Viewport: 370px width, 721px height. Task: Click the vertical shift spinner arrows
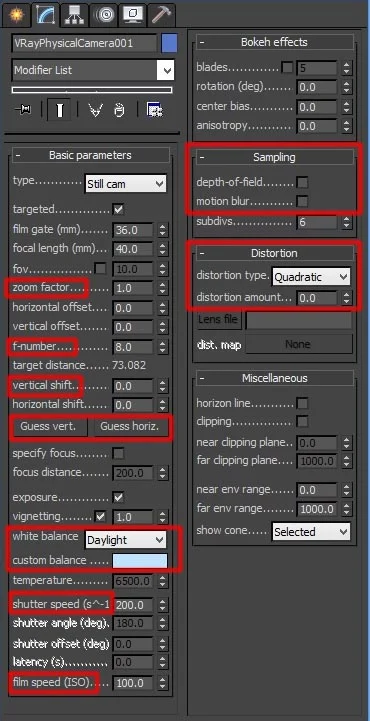[x=162, y=386]
